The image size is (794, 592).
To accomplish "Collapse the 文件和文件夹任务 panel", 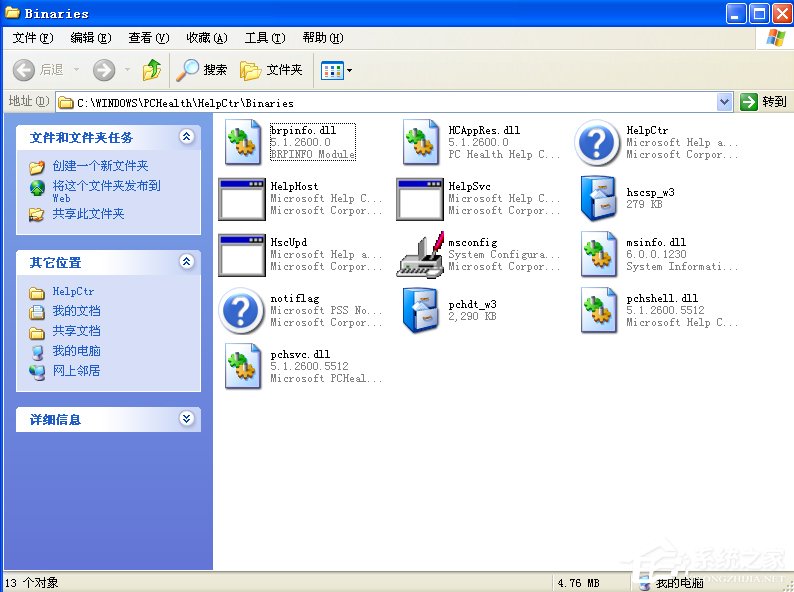I will (x=186, y=137).
